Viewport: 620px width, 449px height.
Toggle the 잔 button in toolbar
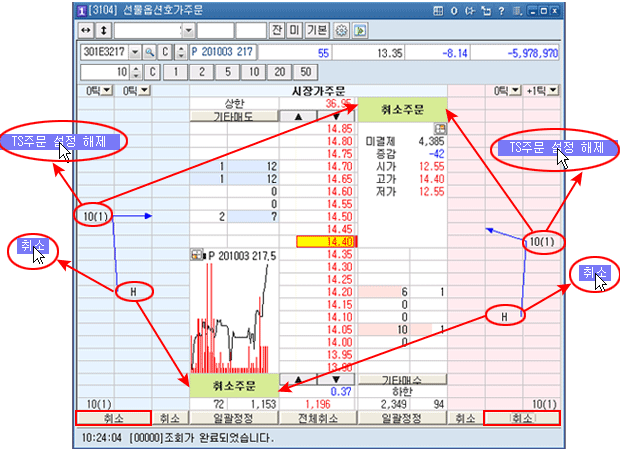click(277, 30)
